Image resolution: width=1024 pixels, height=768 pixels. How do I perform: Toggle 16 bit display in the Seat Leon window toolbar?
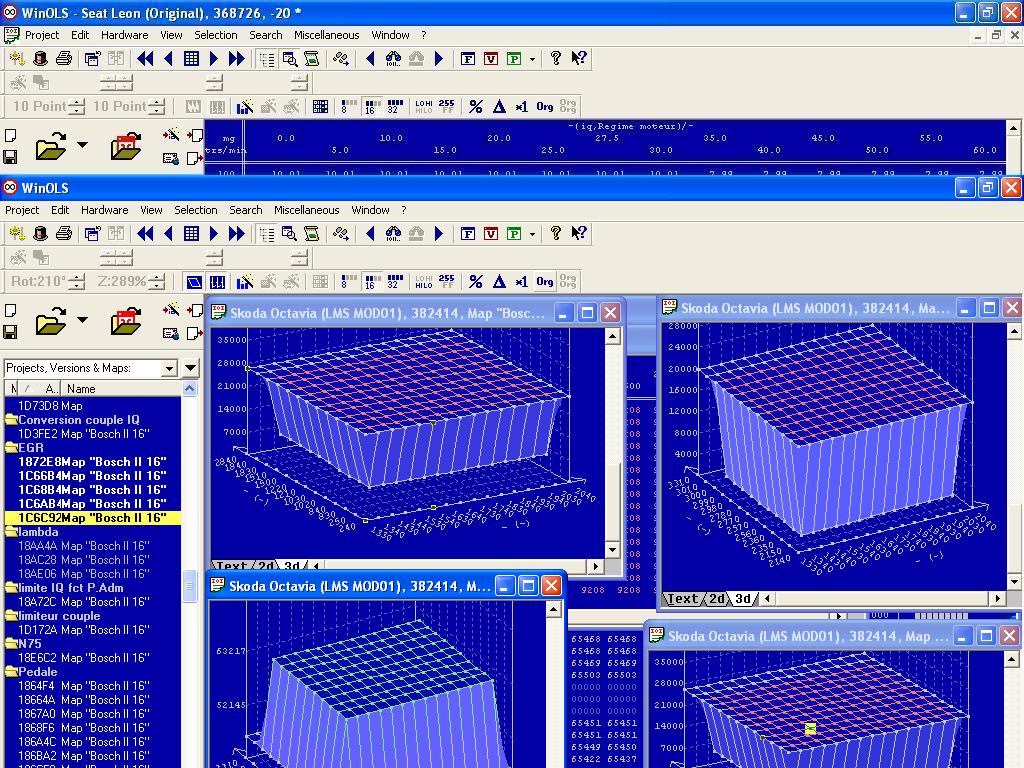pos(372,106)
